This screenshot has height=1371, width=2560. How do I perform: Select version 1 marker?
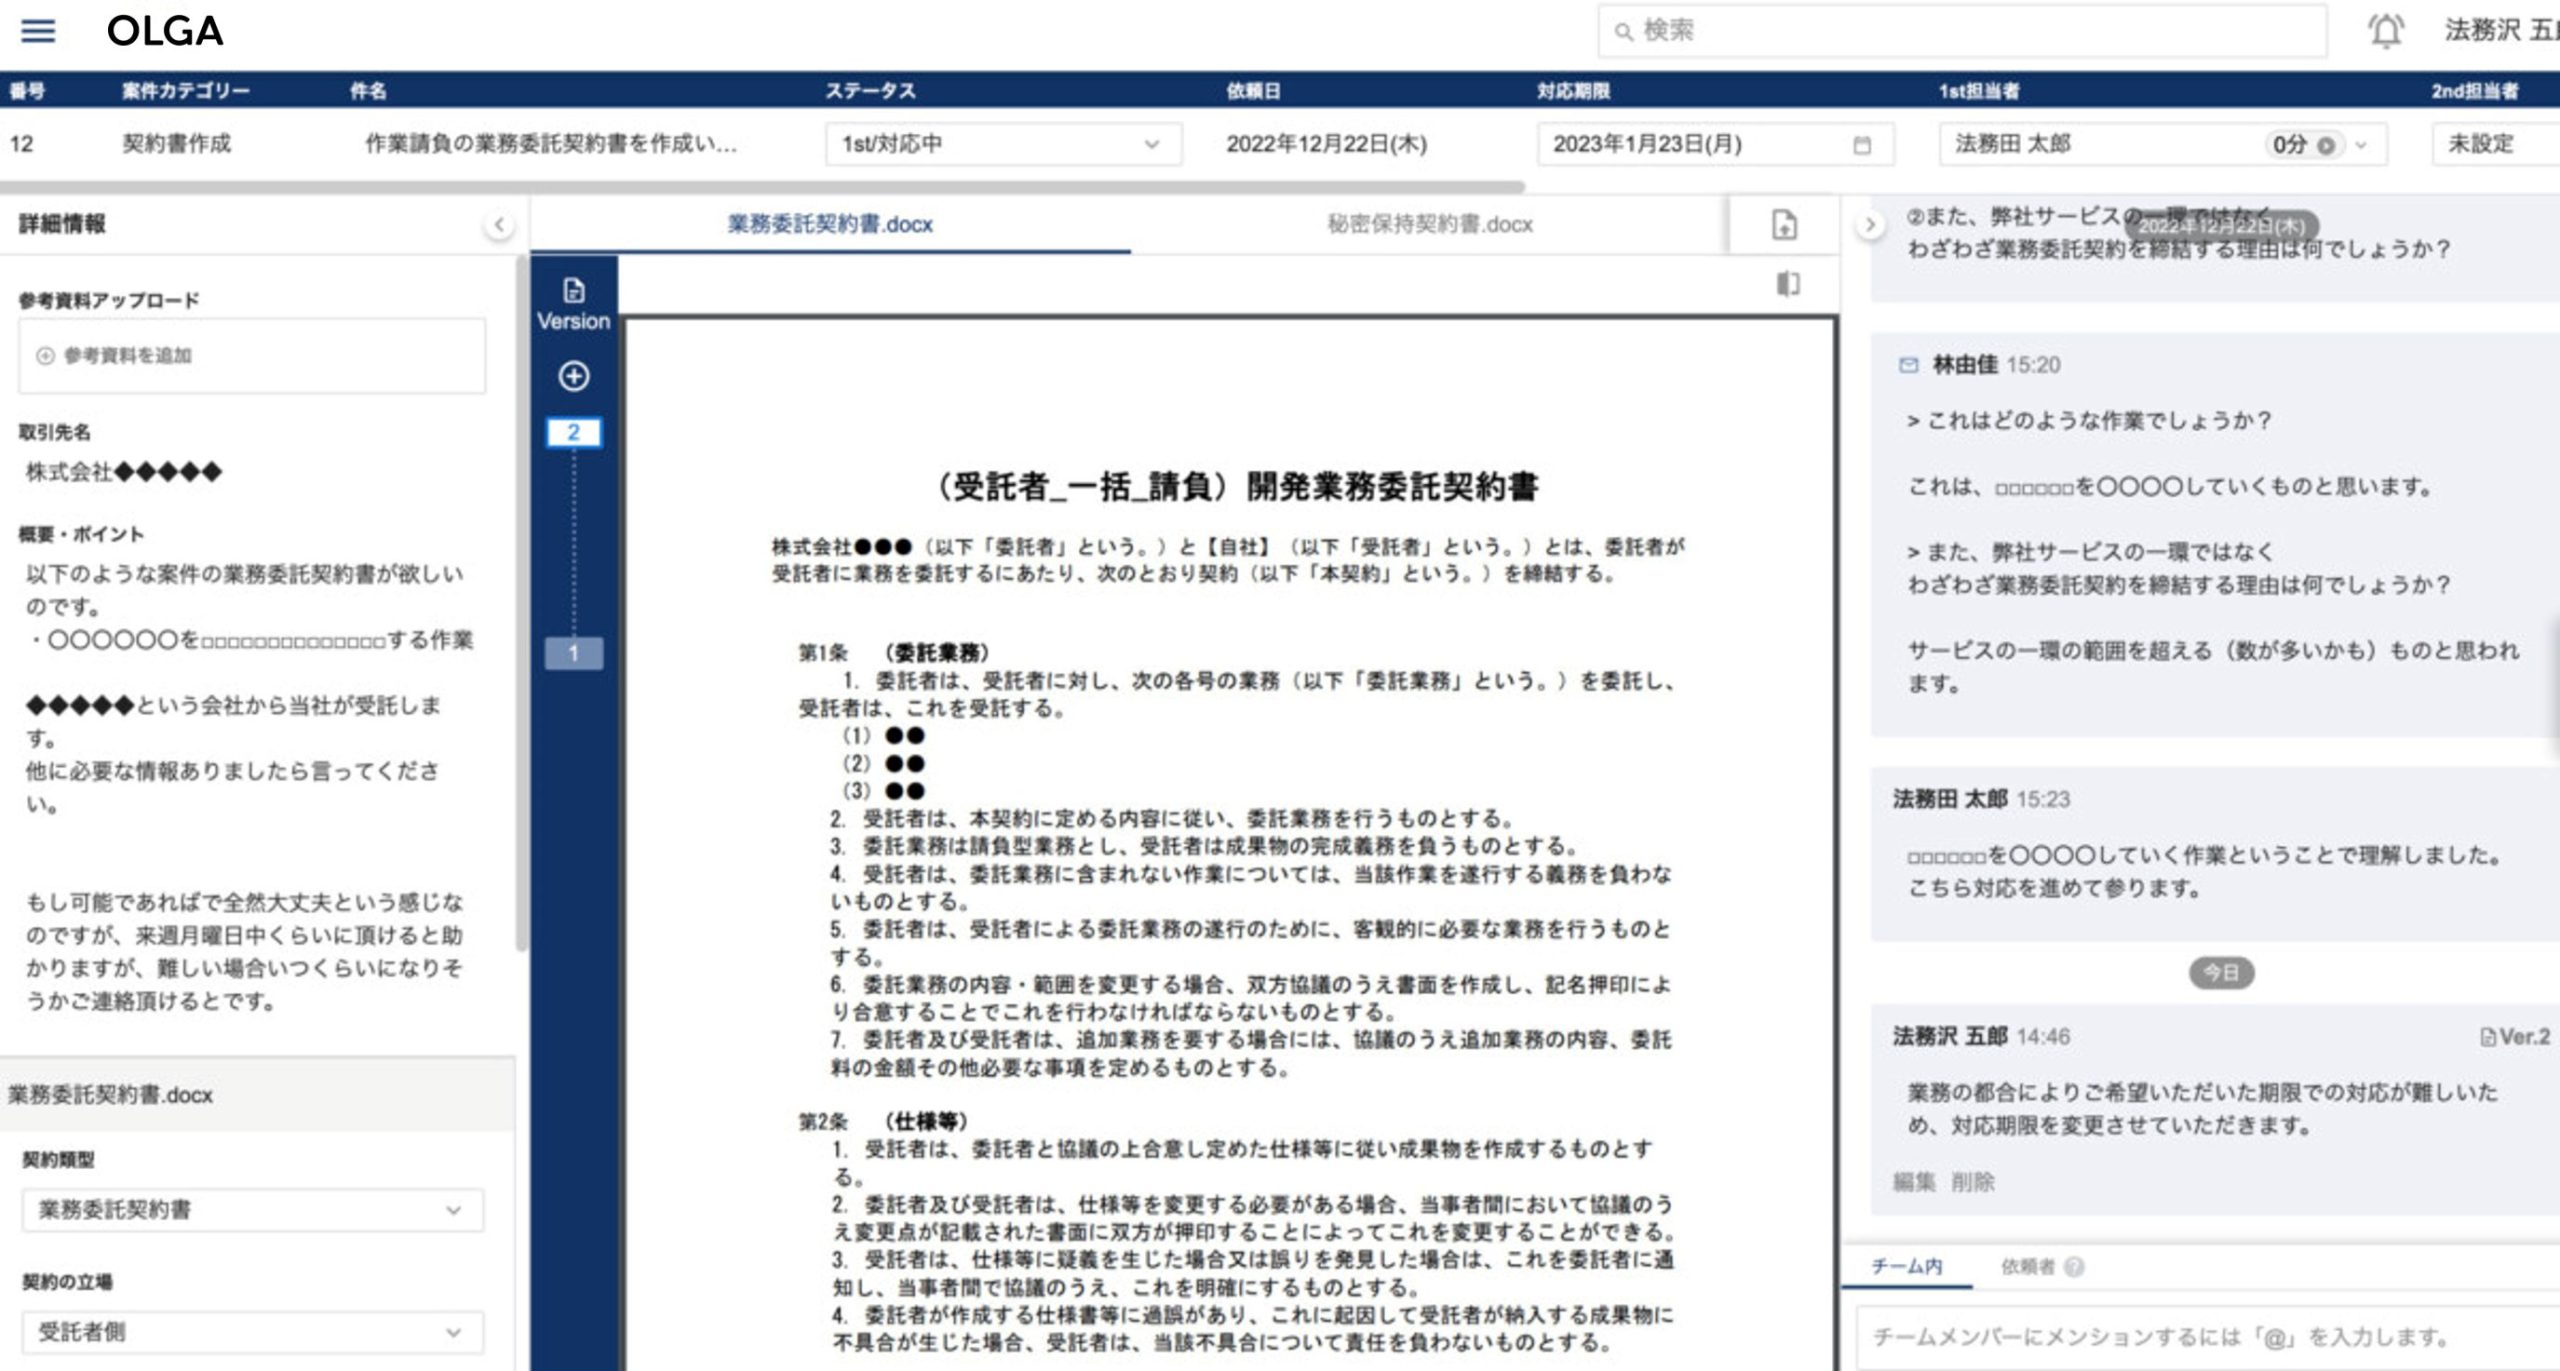tap(573, 653)
